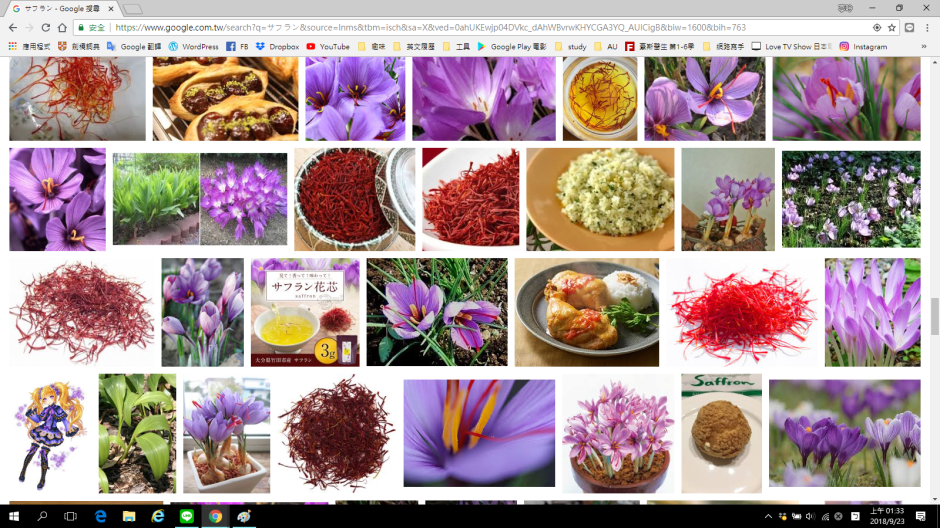Open the Instagram bookmark

[863, 46]
